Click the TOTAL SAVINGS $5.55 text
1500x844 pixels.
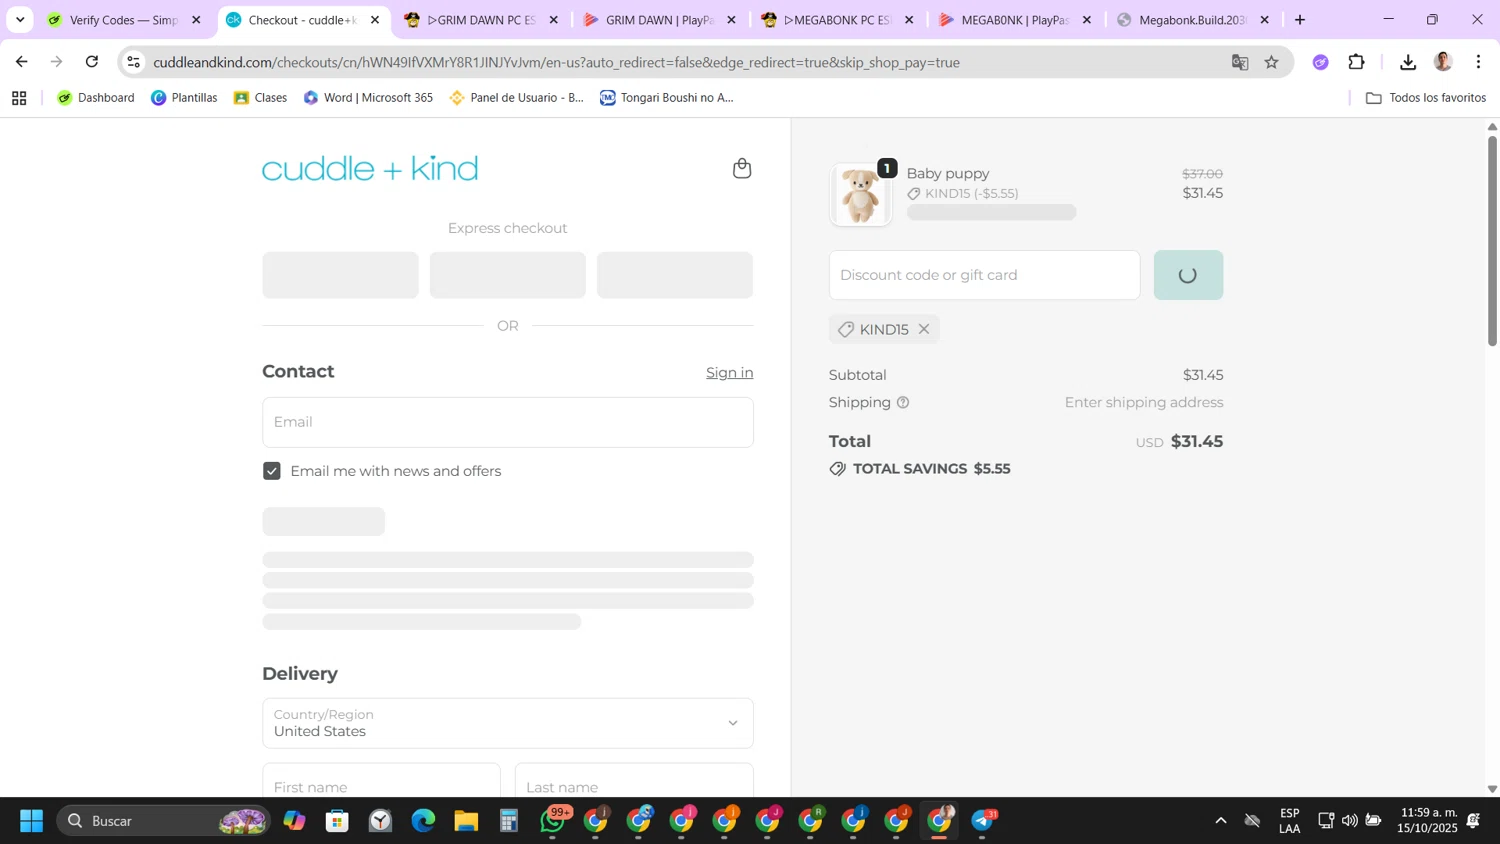(931, 469)
